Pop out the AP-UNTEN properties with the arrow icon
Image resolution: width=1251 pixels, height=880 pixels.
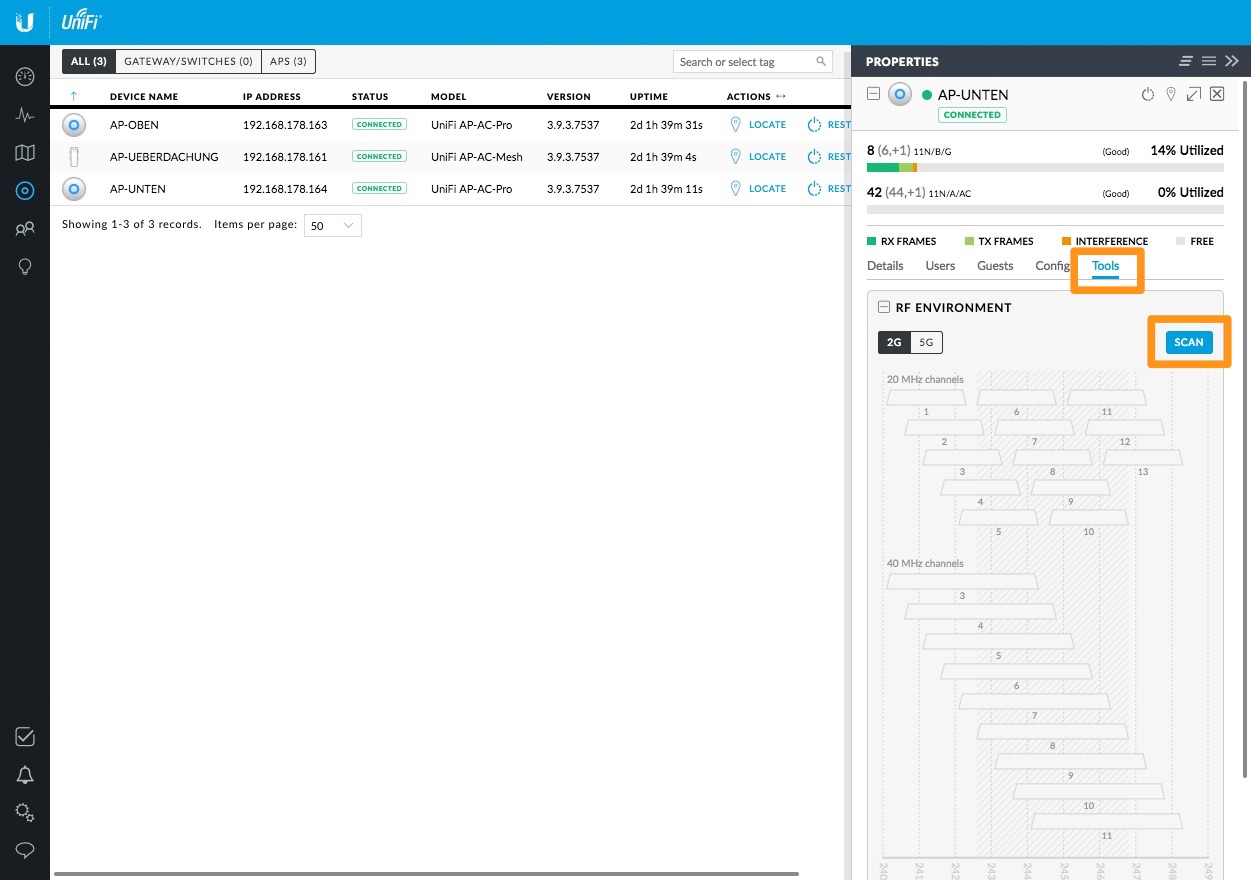click(1194, 94)
